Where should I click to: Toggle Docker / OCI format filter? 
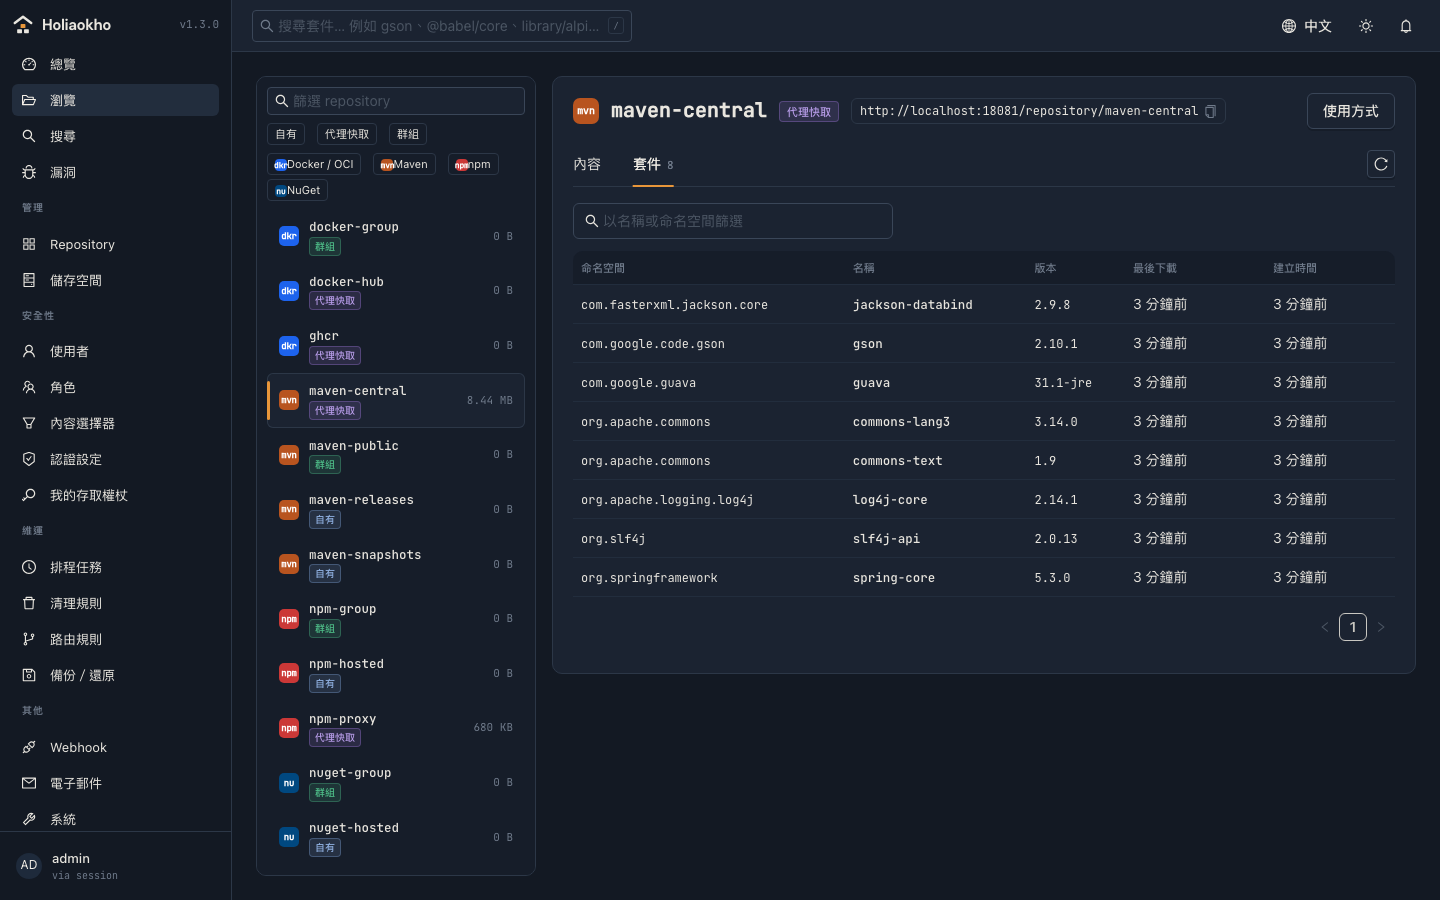(315, 164)
